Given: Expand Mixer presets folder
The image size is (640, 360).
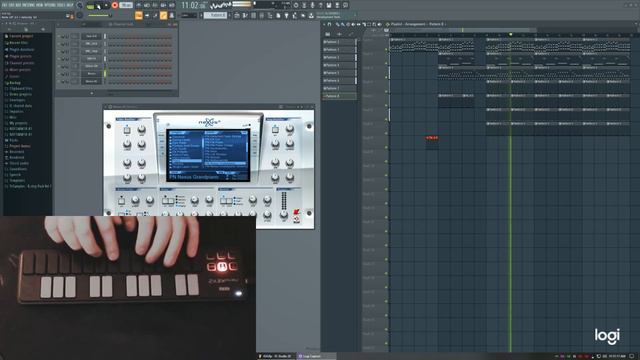Looking at the screenshot, I should click(20, 70).
